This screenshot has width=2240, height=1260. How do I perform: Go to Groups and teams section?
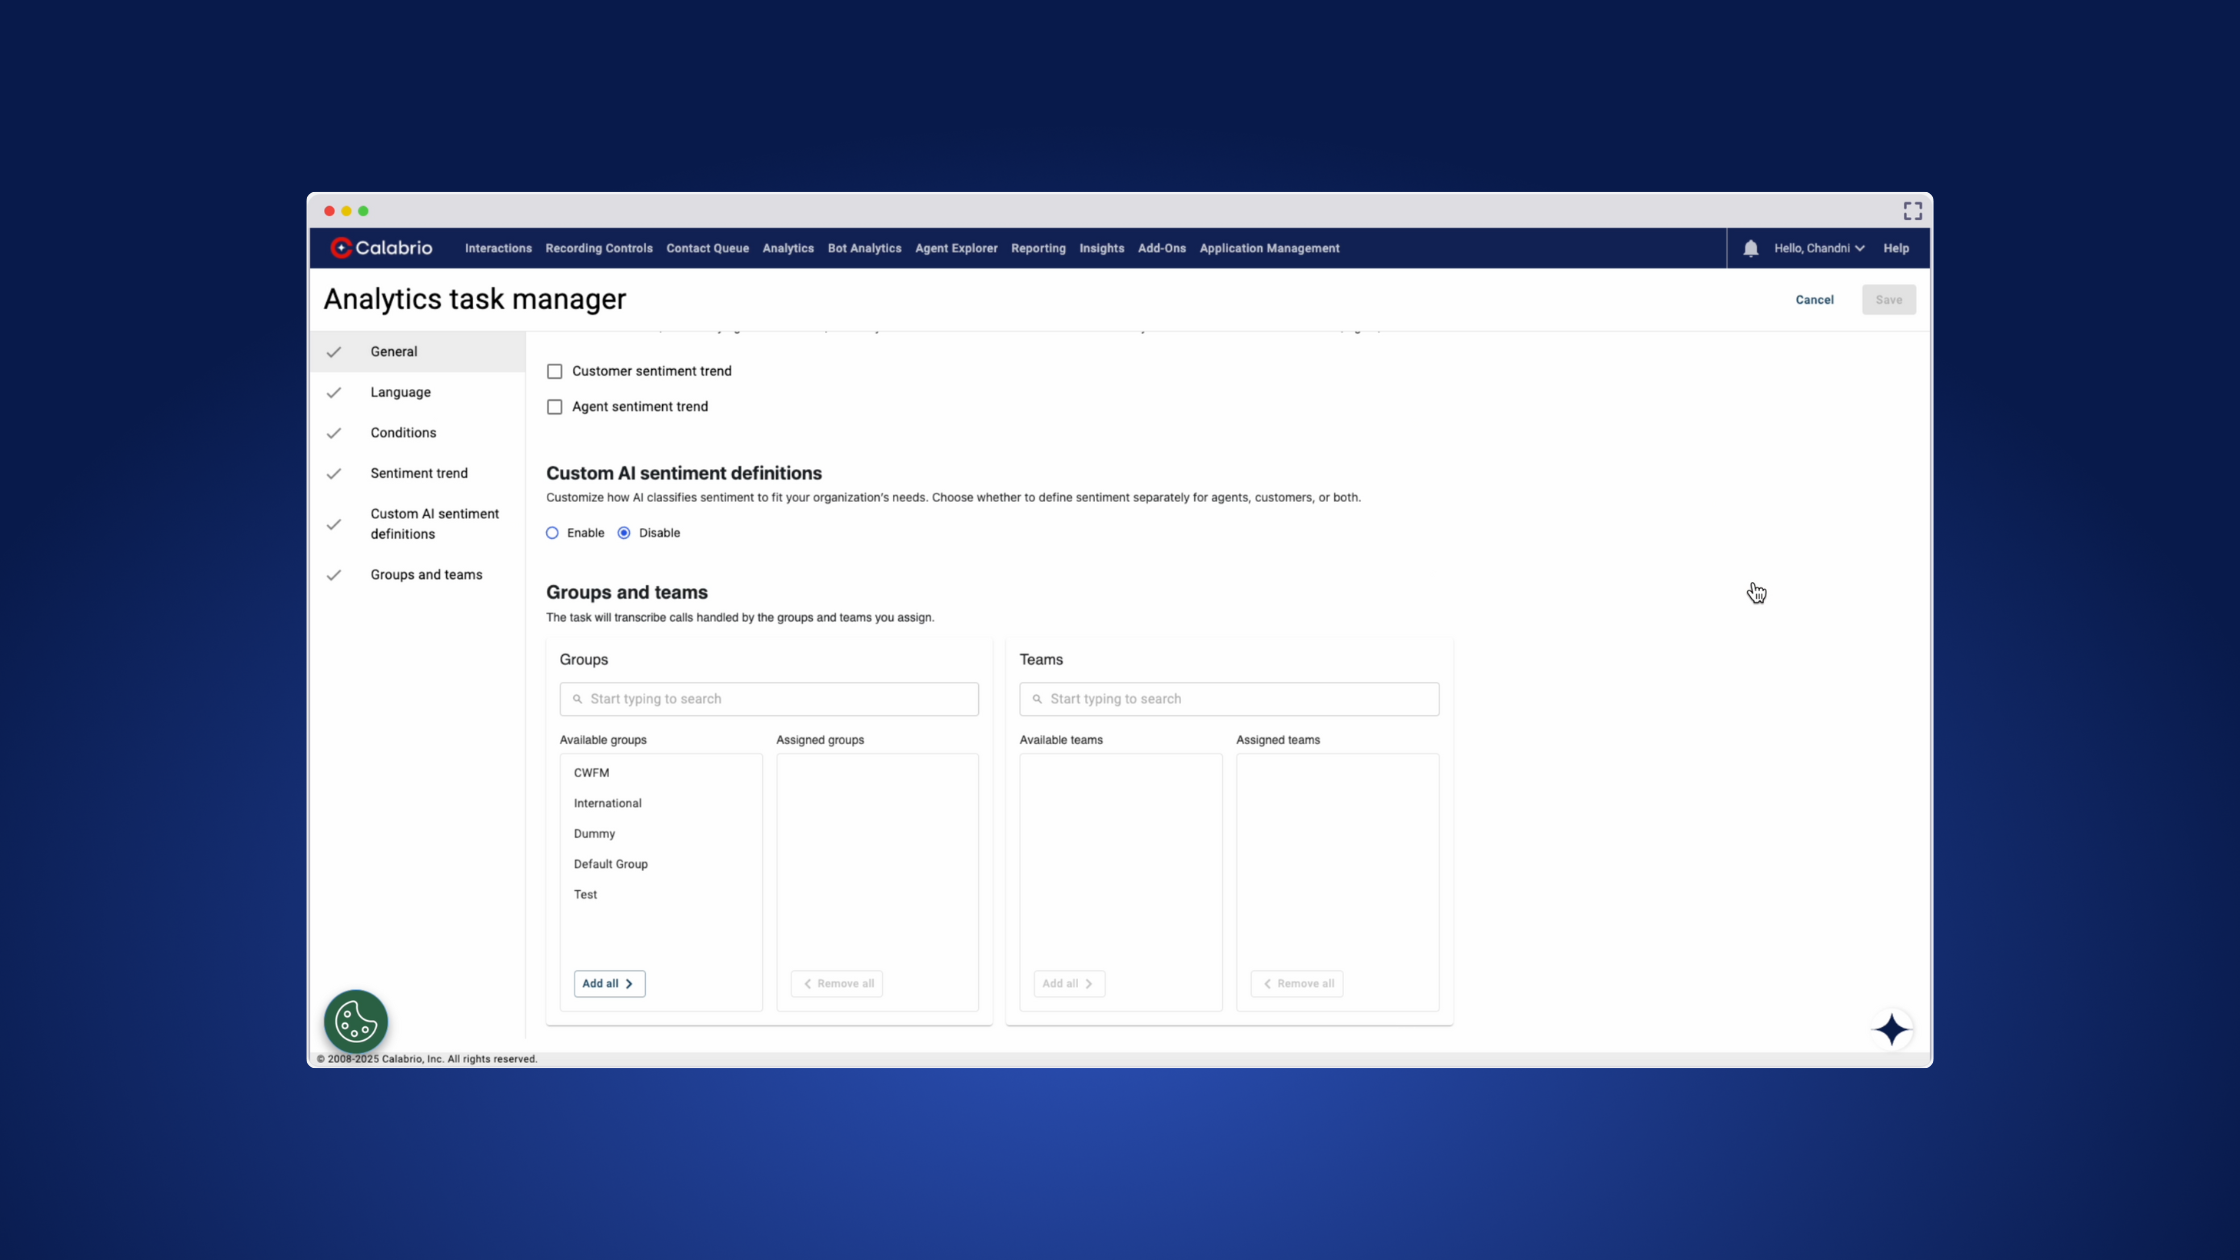pos(426,575)
